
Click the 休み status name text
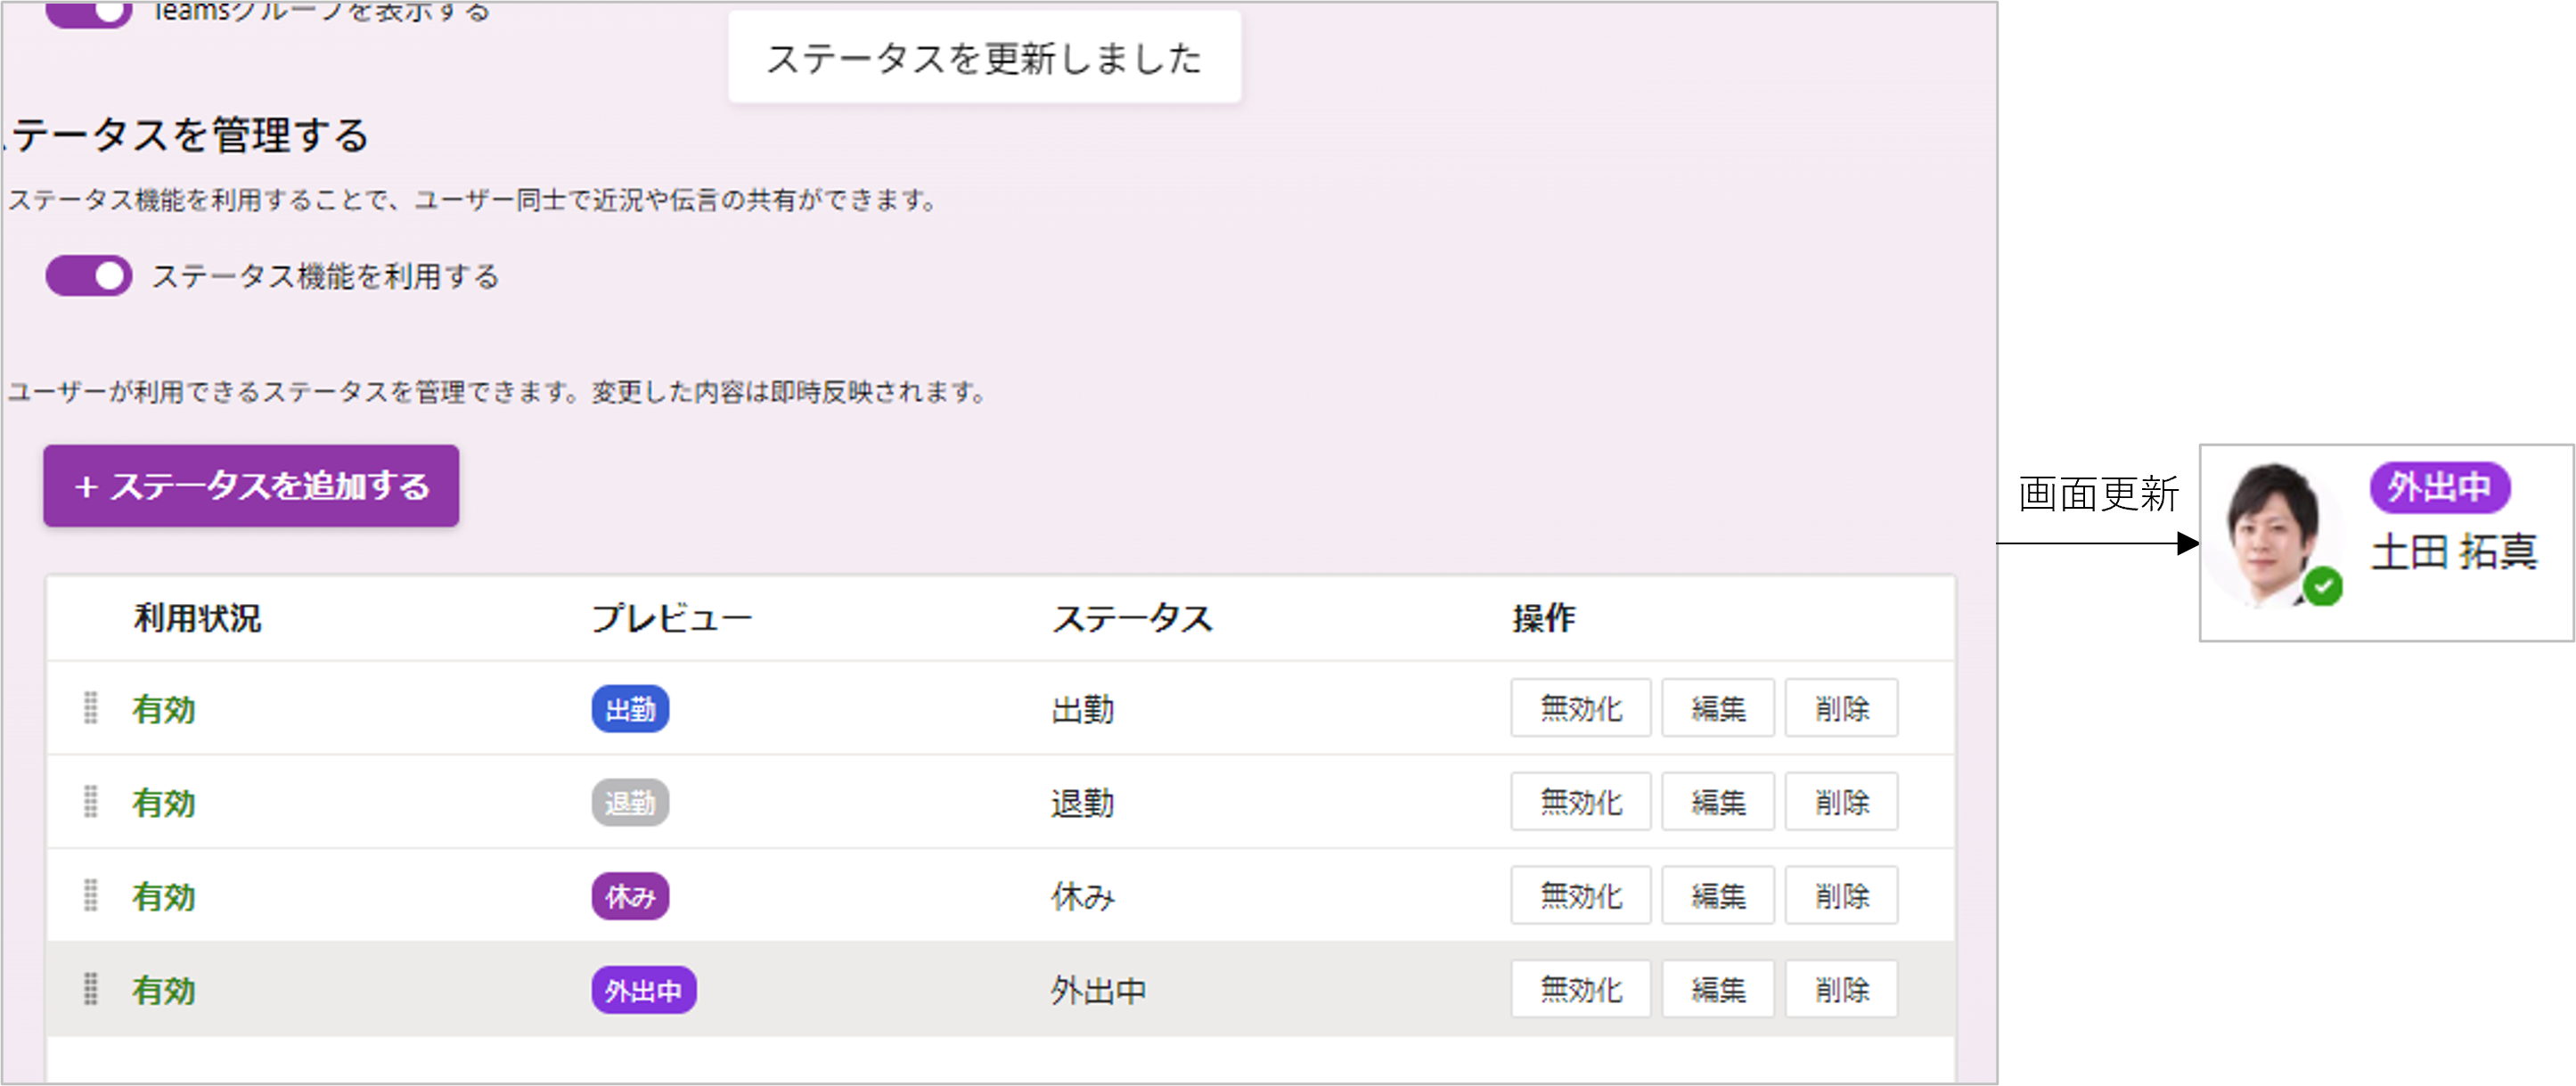coord(1082,897)
